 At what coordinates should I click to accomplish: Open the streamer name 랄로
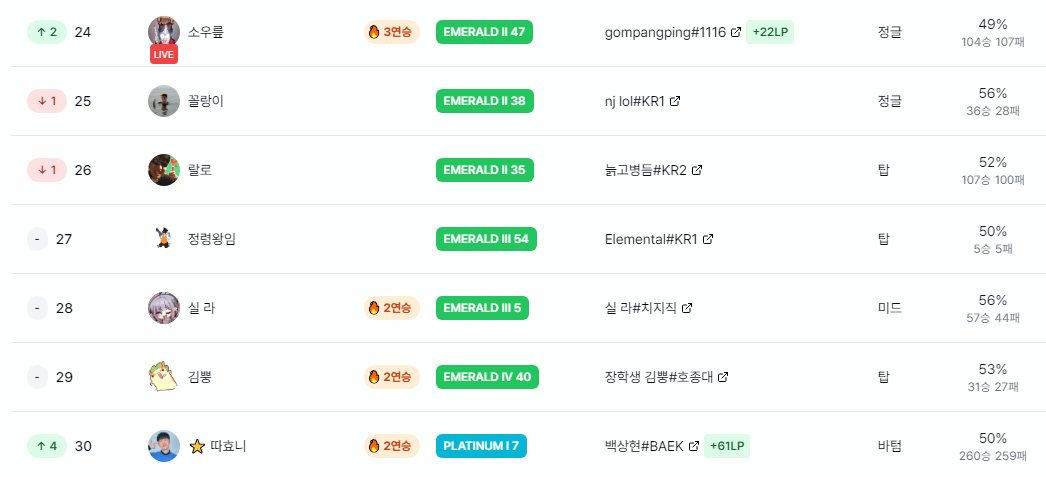point(200,170)
